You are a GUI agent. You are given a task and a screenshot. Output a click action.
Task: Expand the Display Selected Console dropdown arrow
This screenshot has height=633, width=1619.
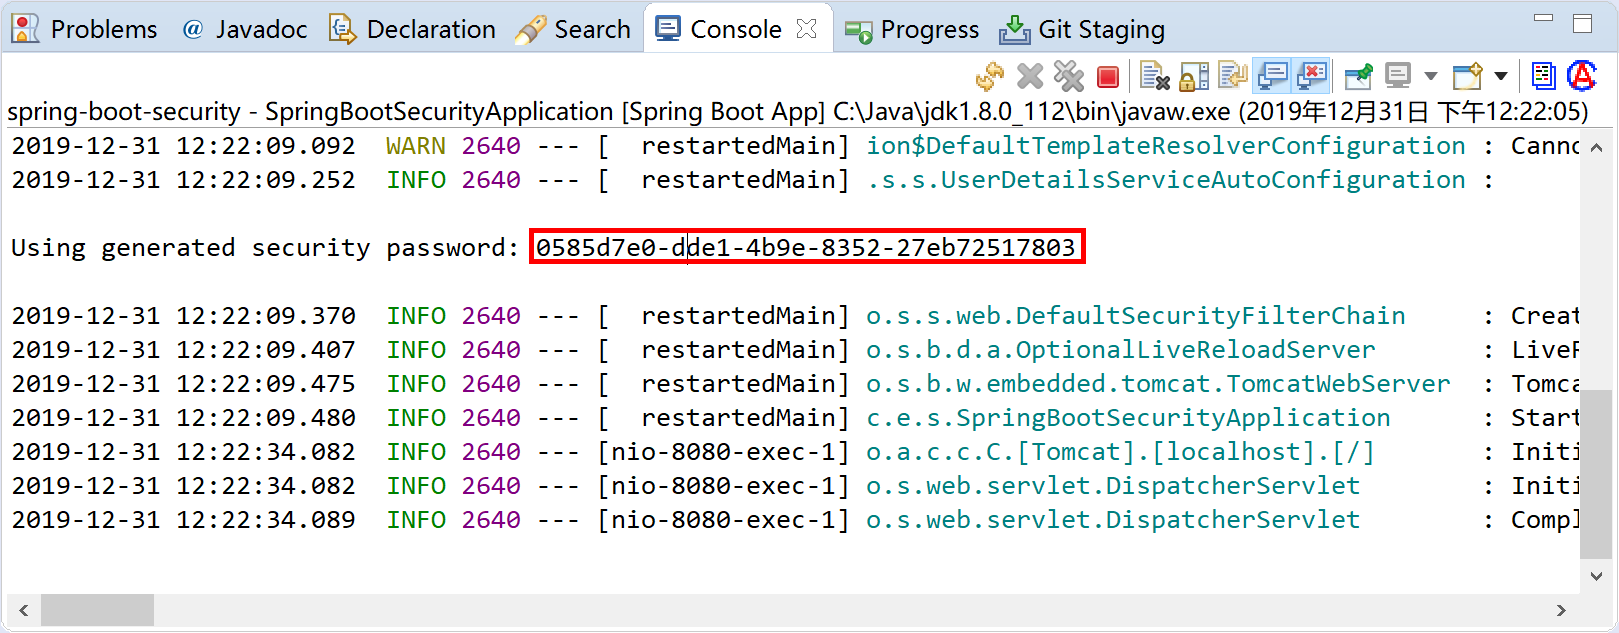1430,77
